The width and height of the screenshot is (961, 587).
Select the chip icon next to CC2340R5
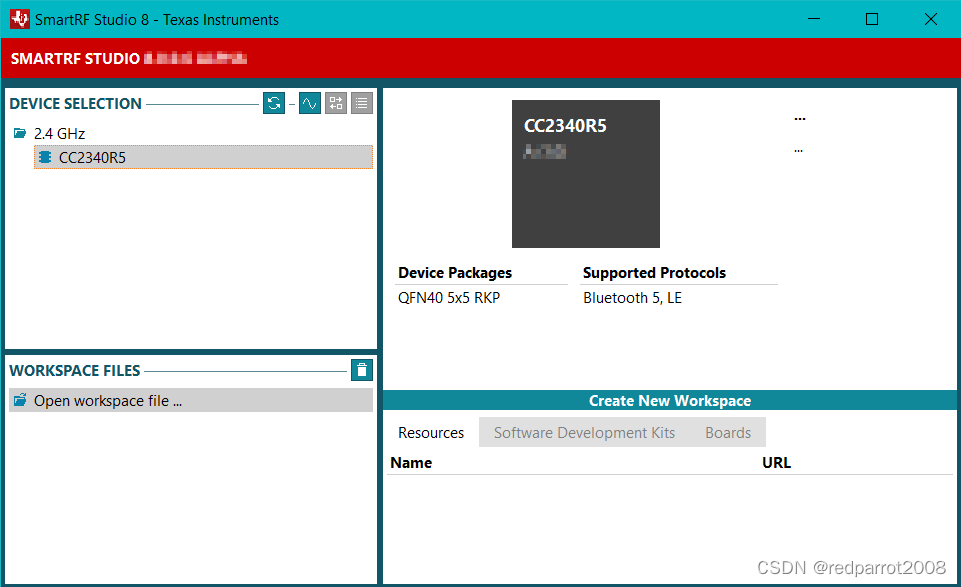click(45, 157)
